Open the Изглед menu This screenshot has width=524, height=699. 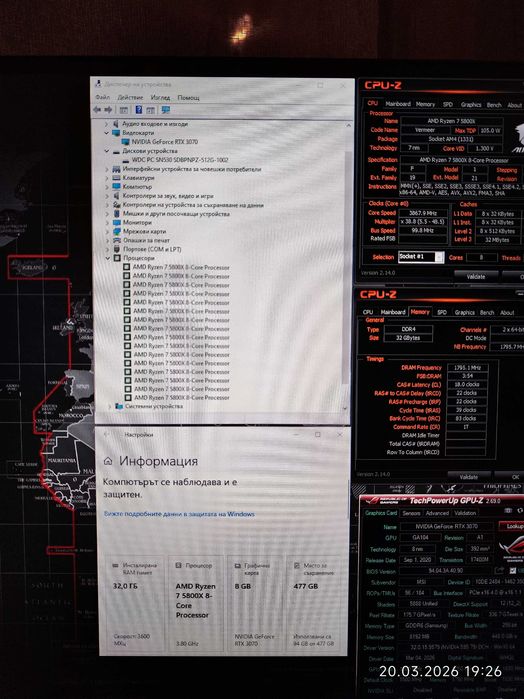click(x=160, y=97)
